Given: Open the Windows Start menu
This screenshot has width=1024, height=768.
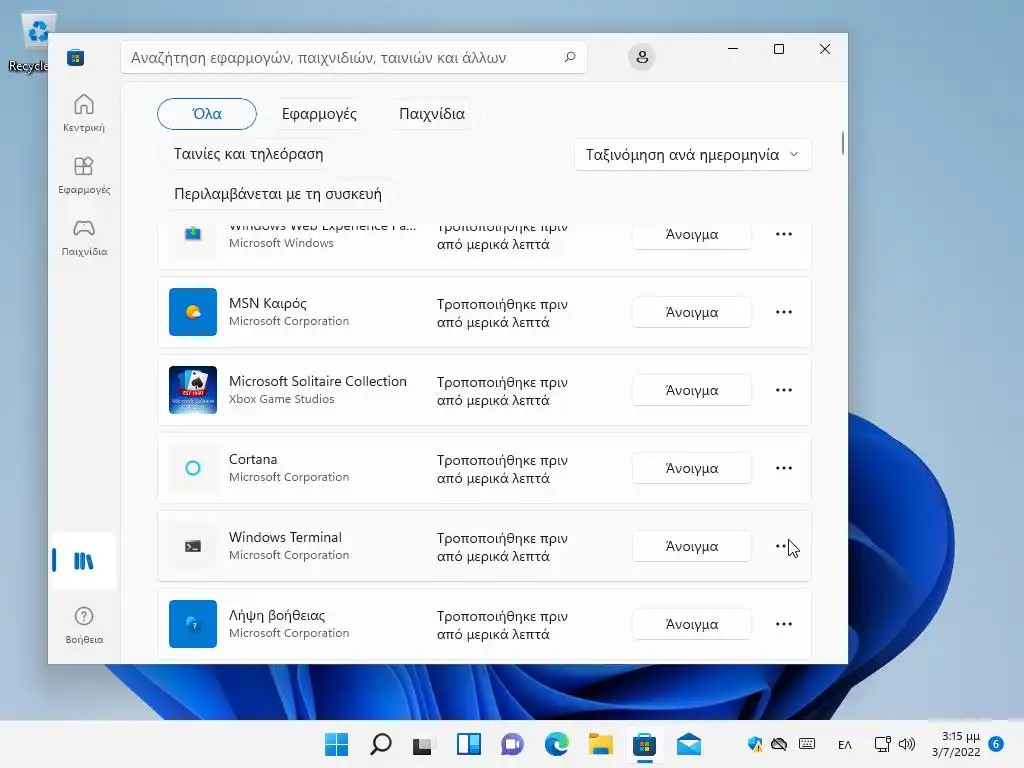Looking at the screenshot, I should coord(337,744).
